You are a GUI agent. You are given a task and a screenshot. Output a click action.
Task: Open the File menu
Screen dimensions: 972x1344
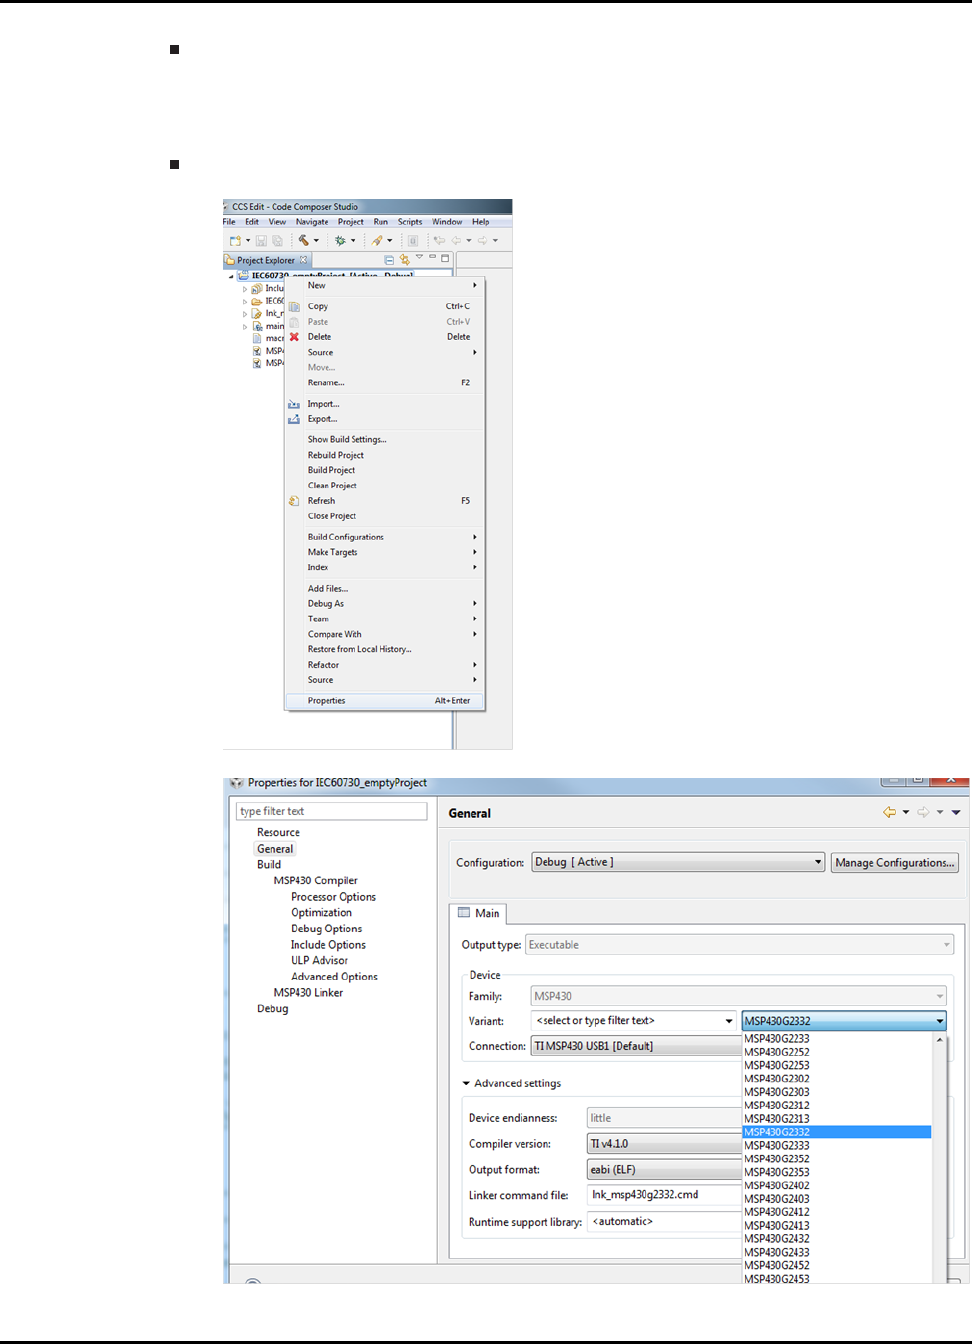coord(229,222)
